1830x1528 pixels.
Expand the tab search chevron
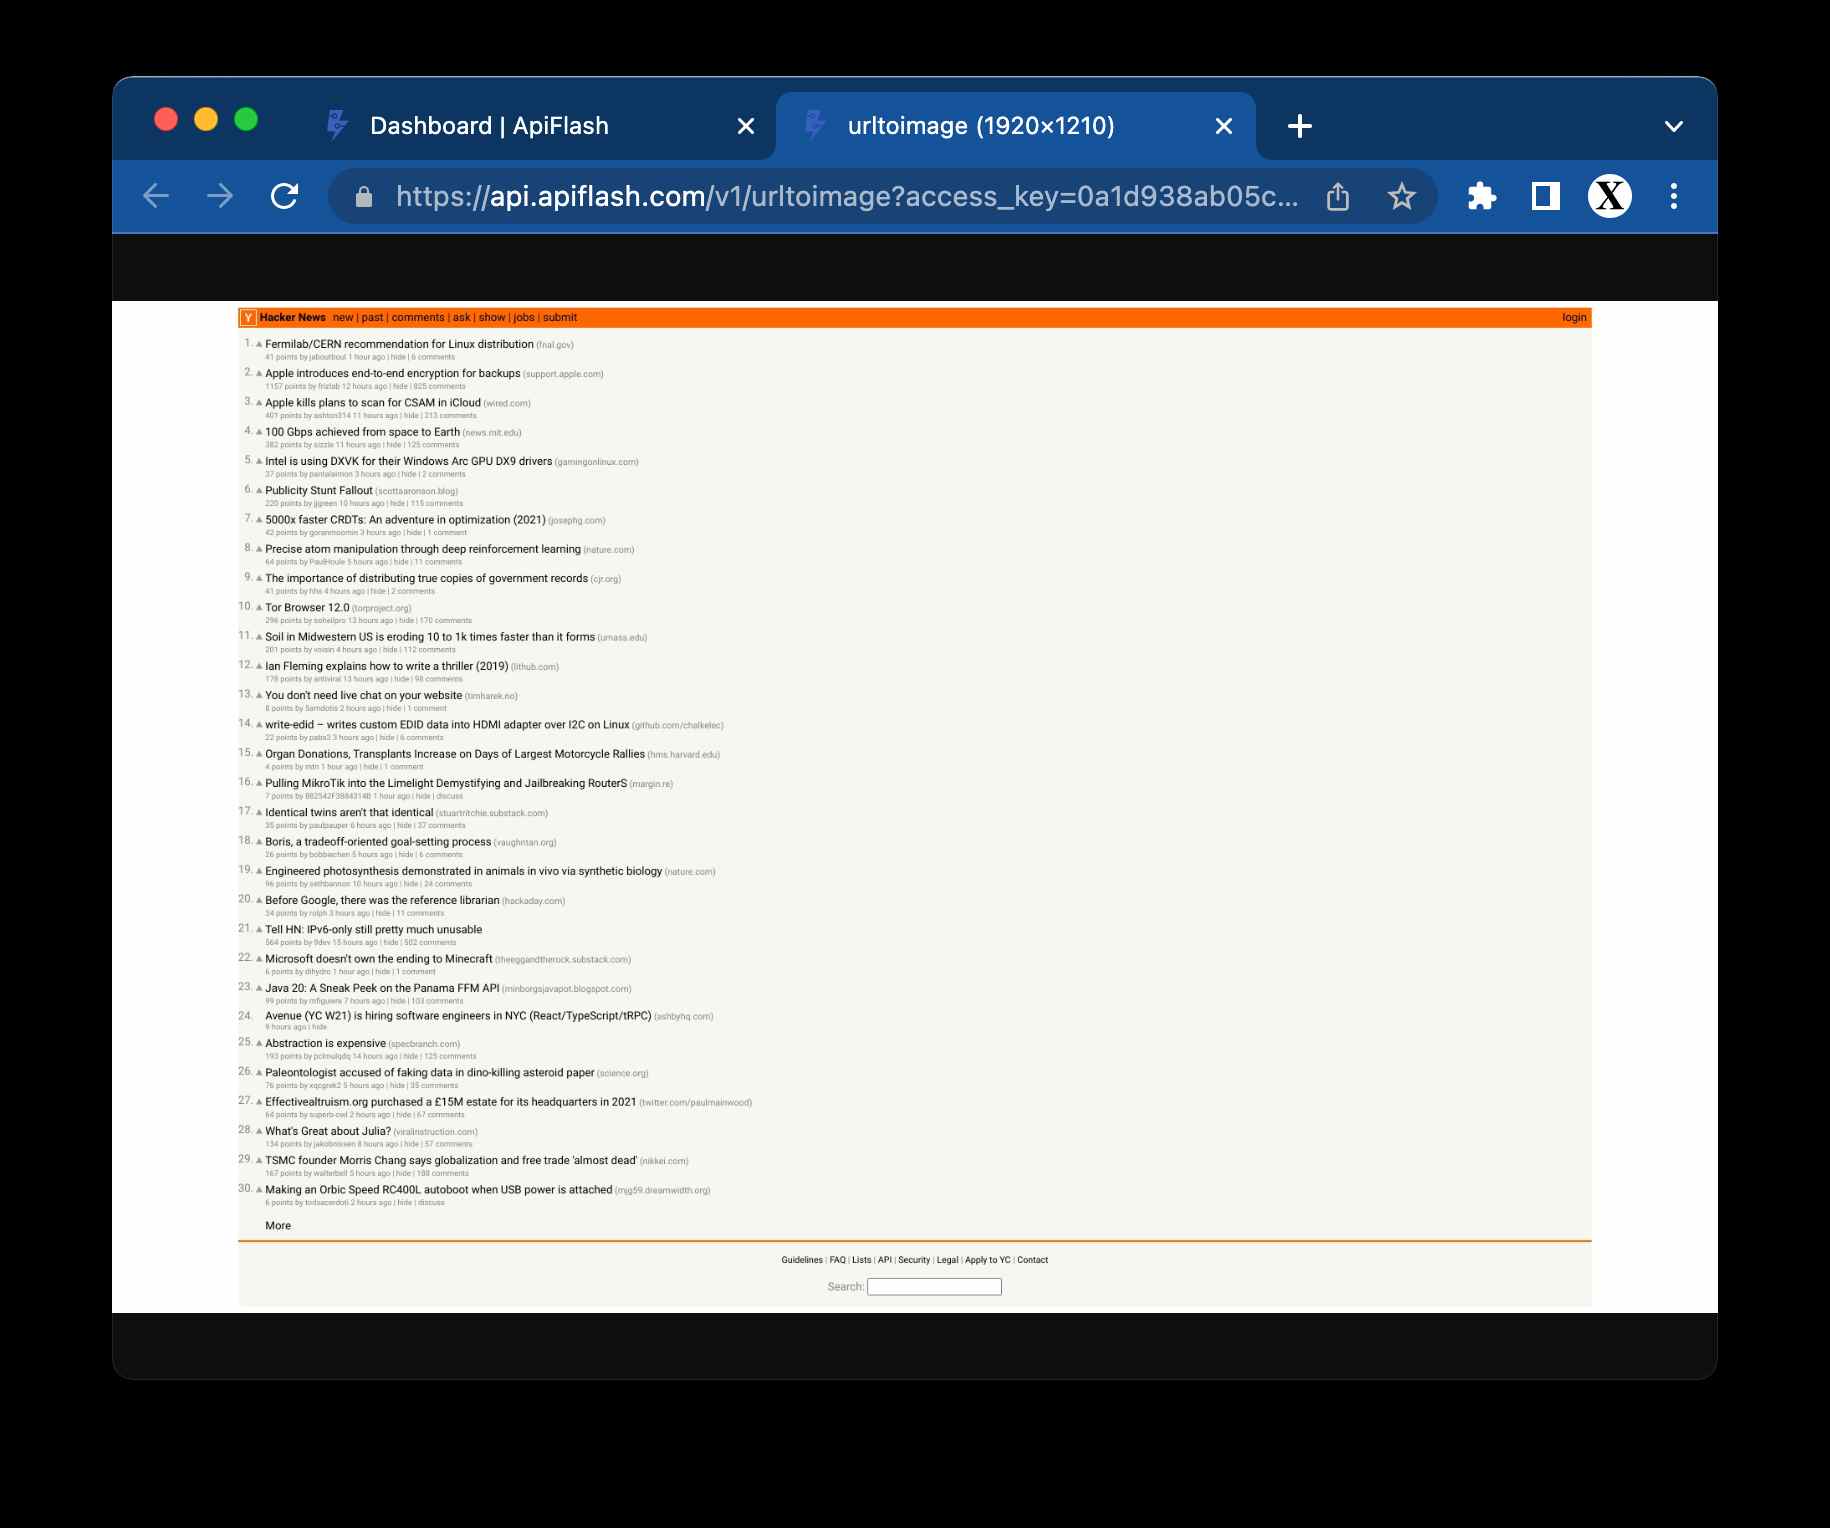click(1674, 126)
